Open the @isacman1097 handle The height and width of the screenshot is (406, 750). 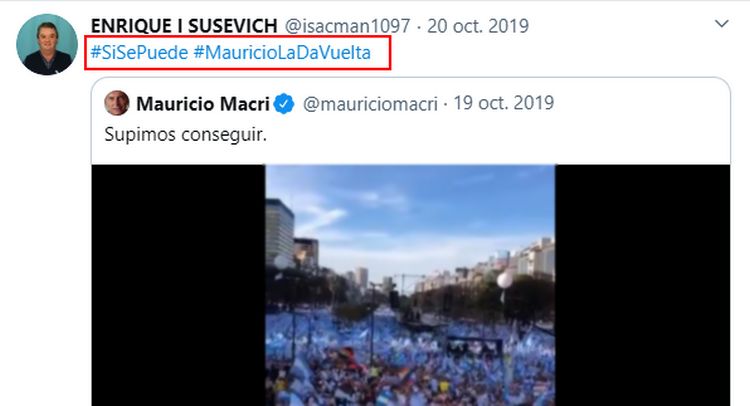[x=348, y=26]
